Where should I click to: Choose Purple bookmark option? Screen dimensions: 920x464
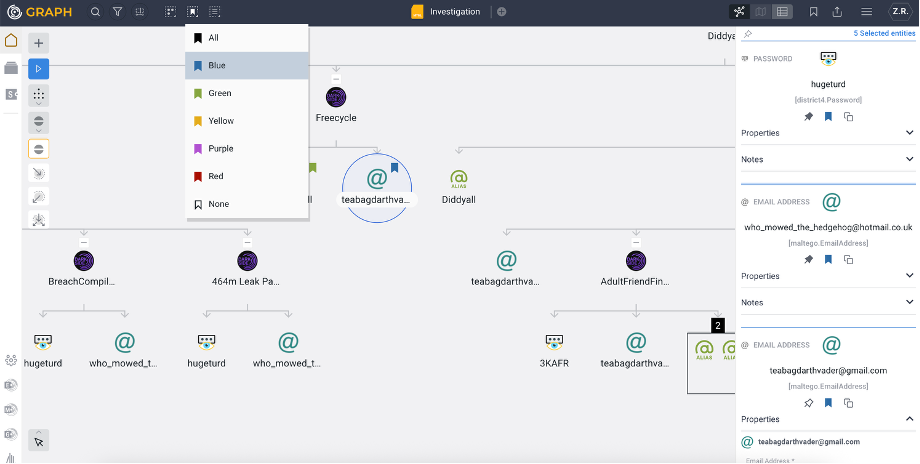[247, 148]
